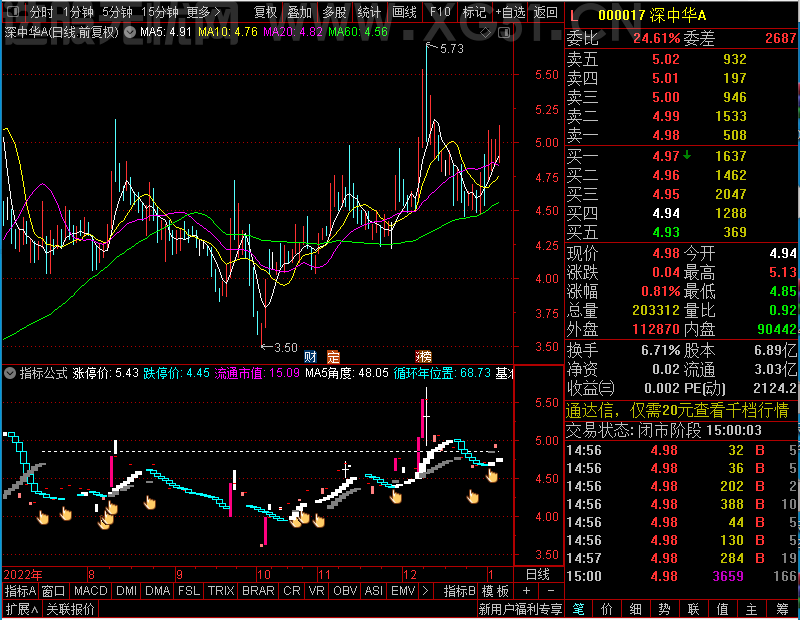Click the 定 marker on the chart
800x620 pixels.
(334, 356)
